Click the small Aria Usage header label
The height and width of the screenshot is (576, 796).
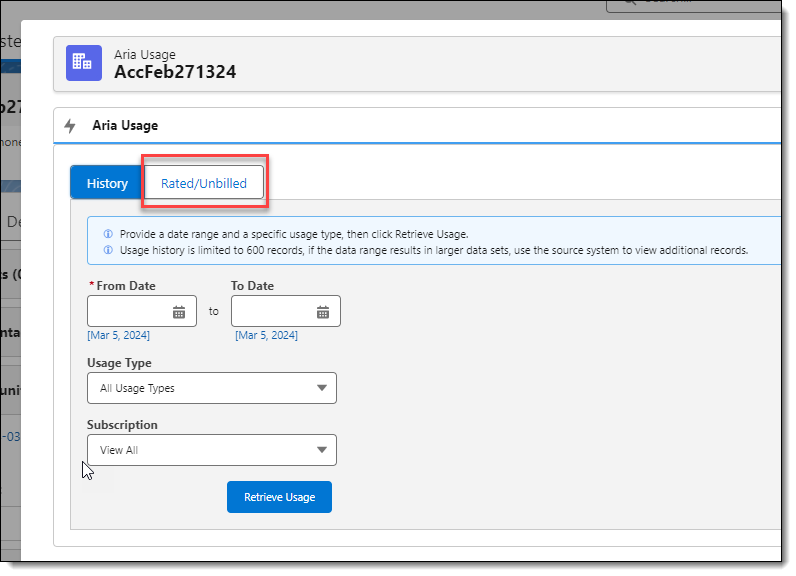point(145,54)
